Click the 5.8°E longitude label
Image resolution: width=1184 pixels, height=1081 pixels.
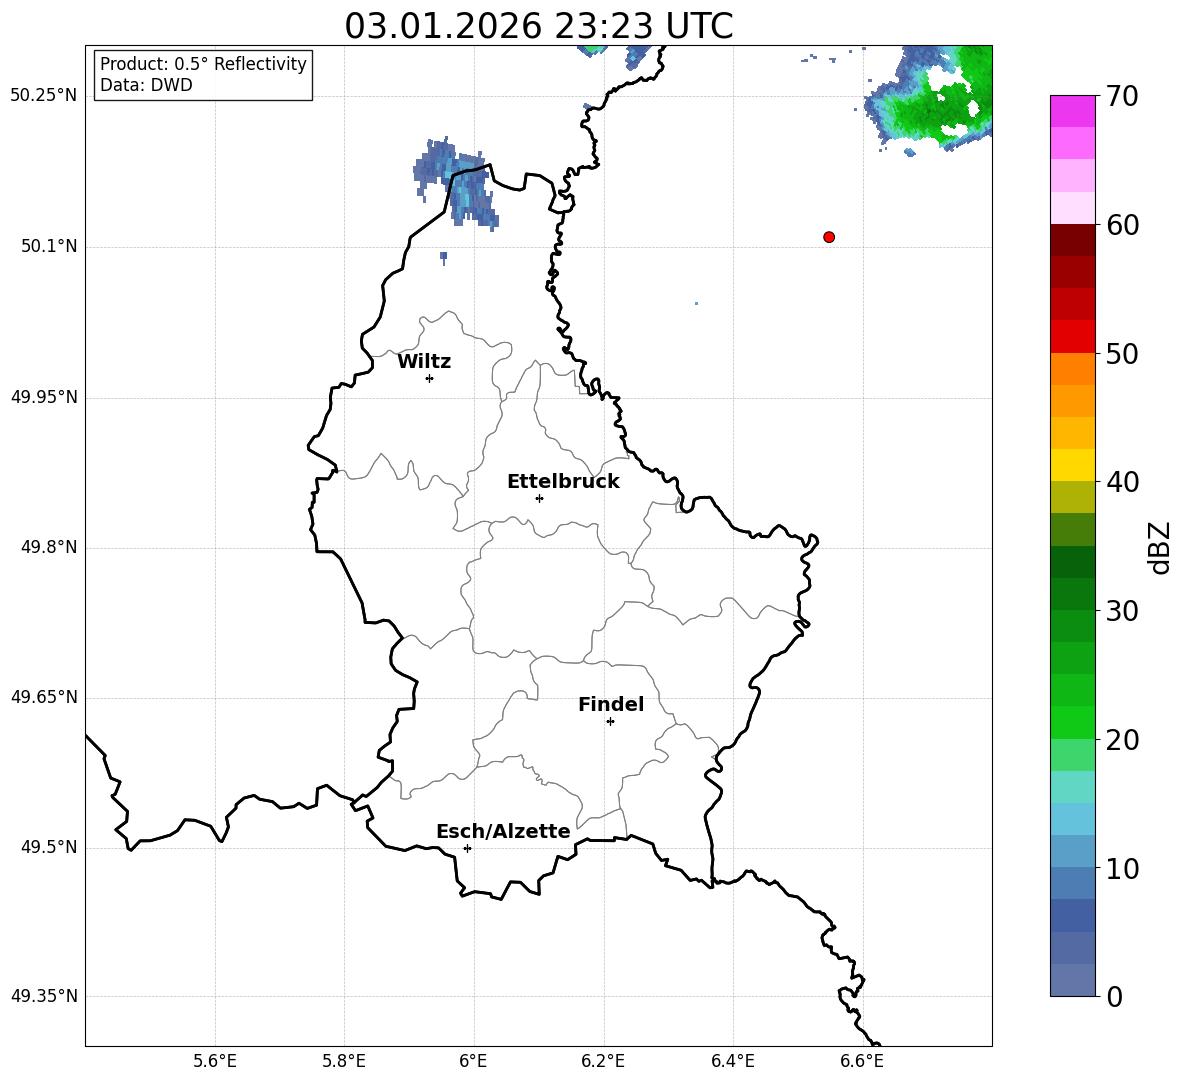344,1061
